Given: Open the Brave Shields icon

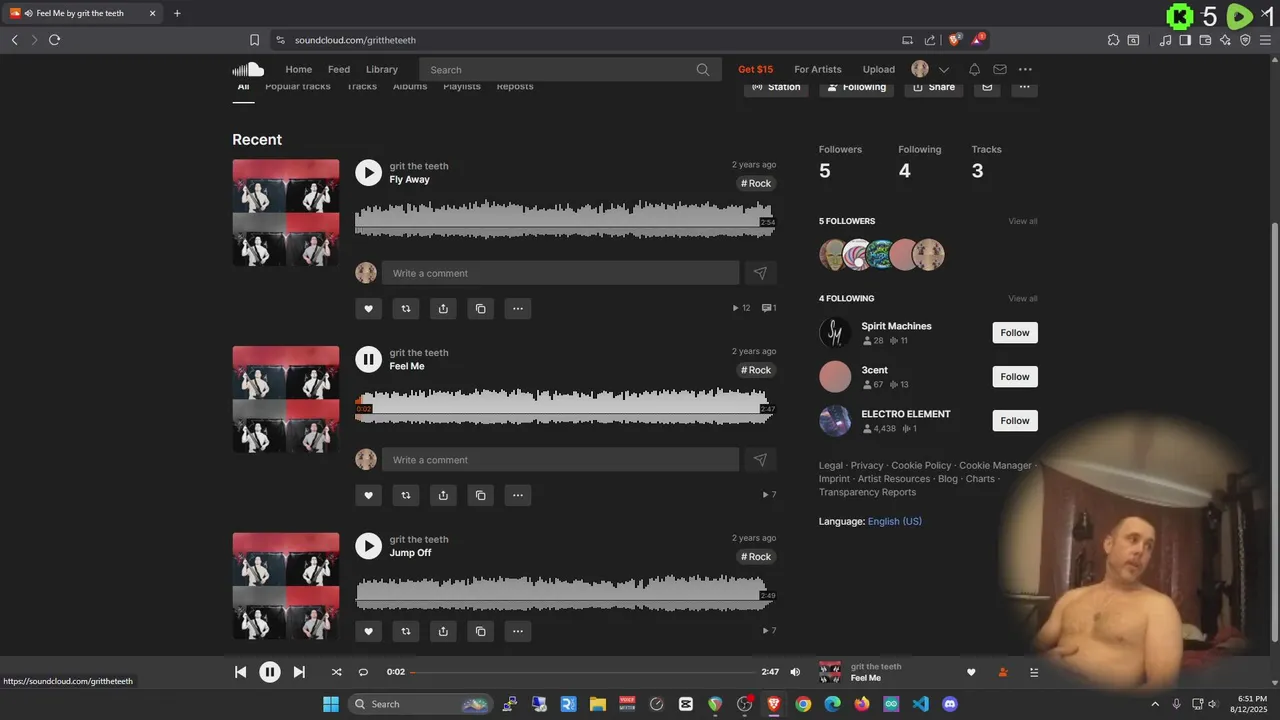Looking at the screenshot, I should click(x=954, y=40).
